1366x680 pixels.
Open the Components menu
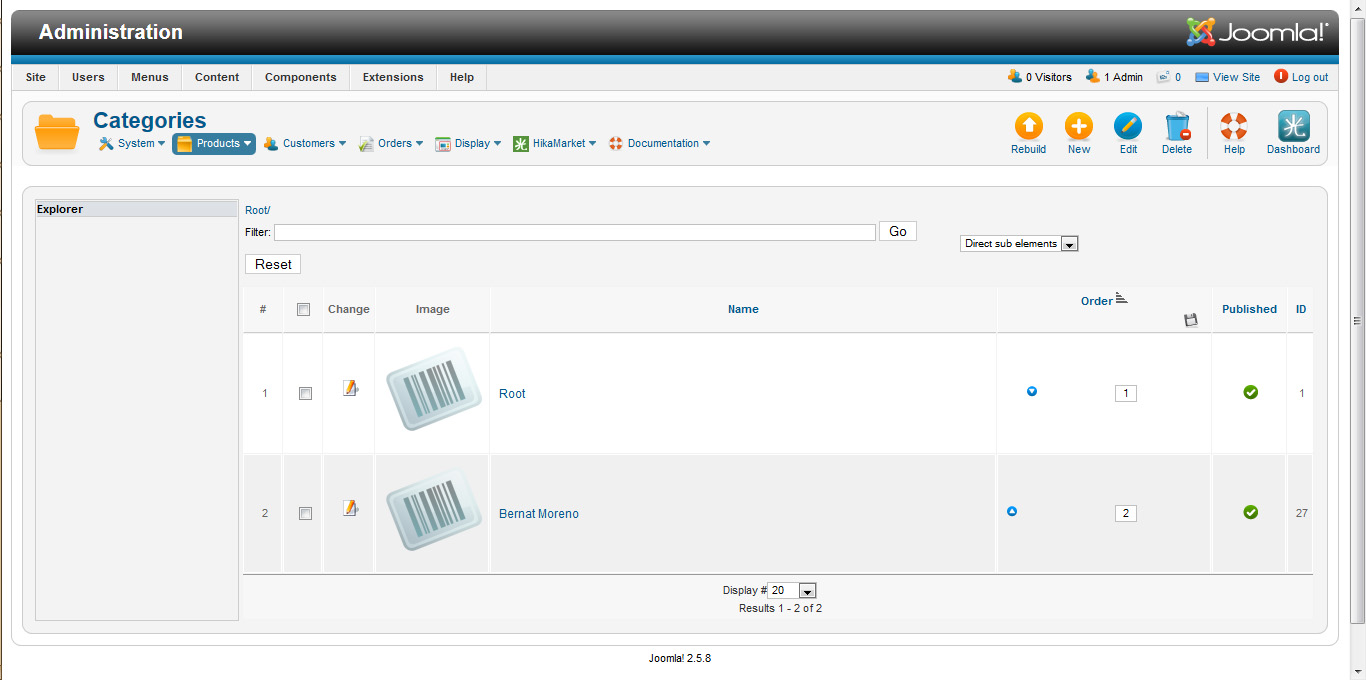301,77
